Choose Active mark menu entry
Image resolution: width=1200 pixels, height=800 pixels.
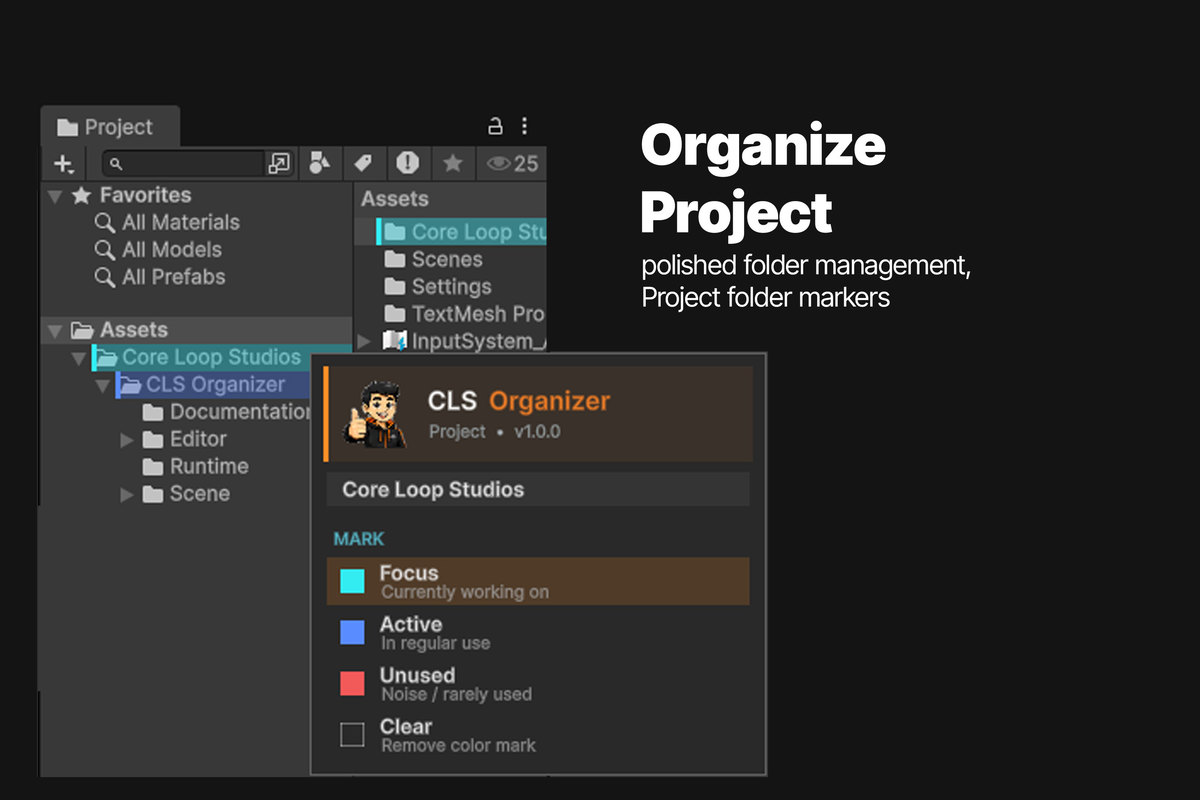(538, 633)
